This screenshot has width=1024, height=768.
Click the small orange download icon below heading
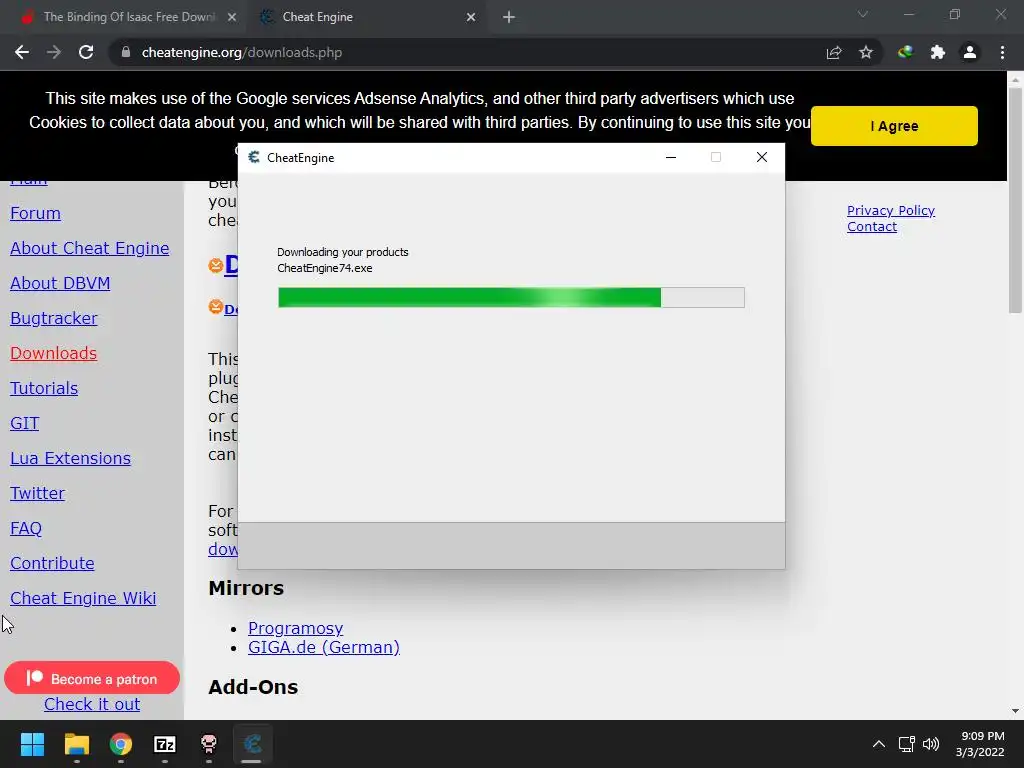click(x=216, y=306)
